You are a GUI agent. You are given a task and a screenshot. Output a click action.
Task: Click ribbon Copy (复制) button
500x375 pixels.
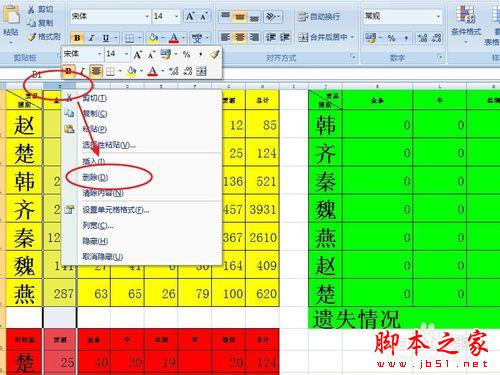pos(40,23)
